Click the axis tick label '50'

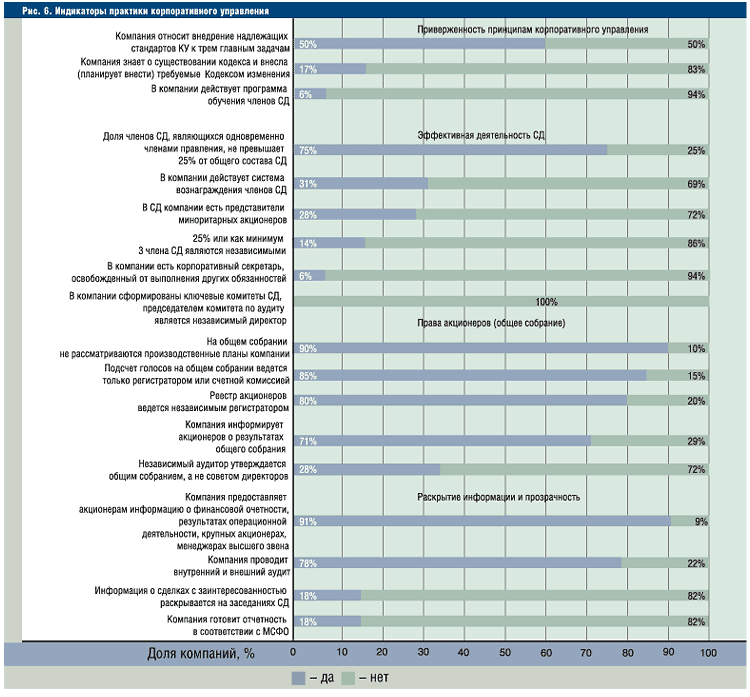tap(505, 652)
